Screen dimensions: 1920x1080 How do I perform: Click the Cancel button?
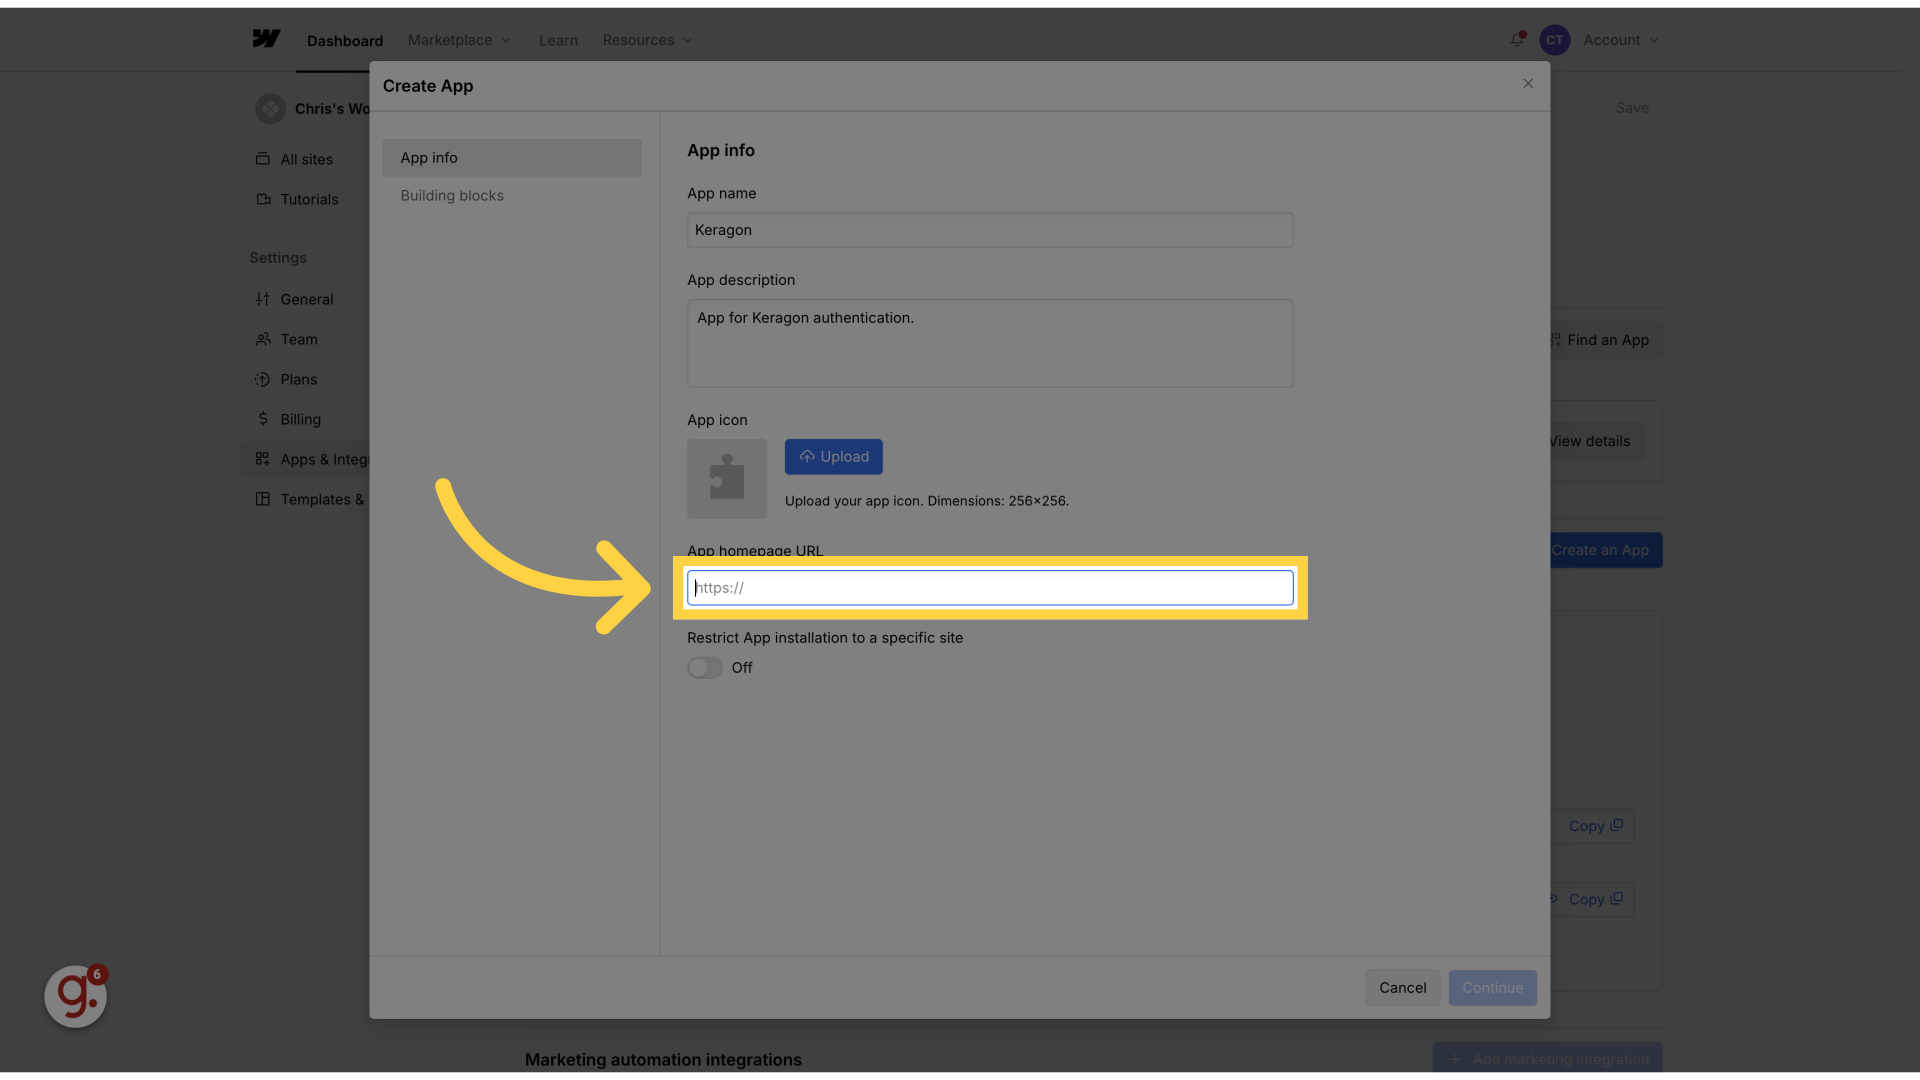pos(1402,988)
